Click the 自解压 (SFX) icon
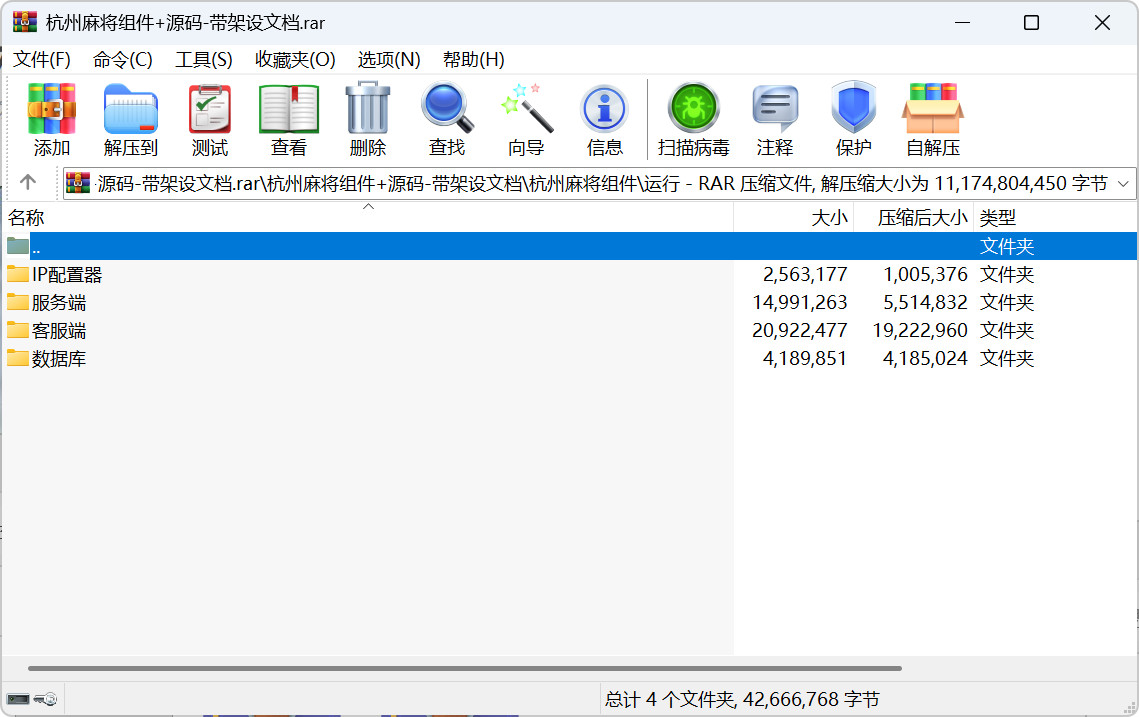The width and height of the screenshot is (1139, 717). tap(933, 109)
